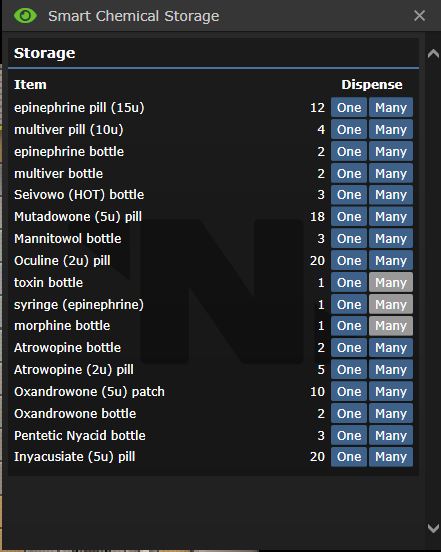The image size is (441, 552).
Task: Select the 'multiver pill (10u)' item name
Action: click(x=69, y=130)
